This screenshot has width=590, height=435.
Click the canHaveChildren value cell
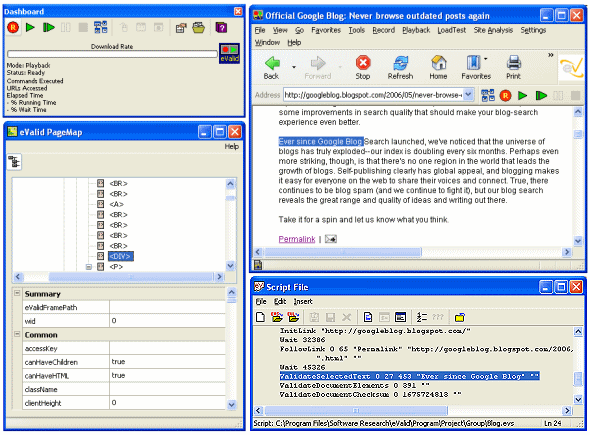[x=167, y=362]
